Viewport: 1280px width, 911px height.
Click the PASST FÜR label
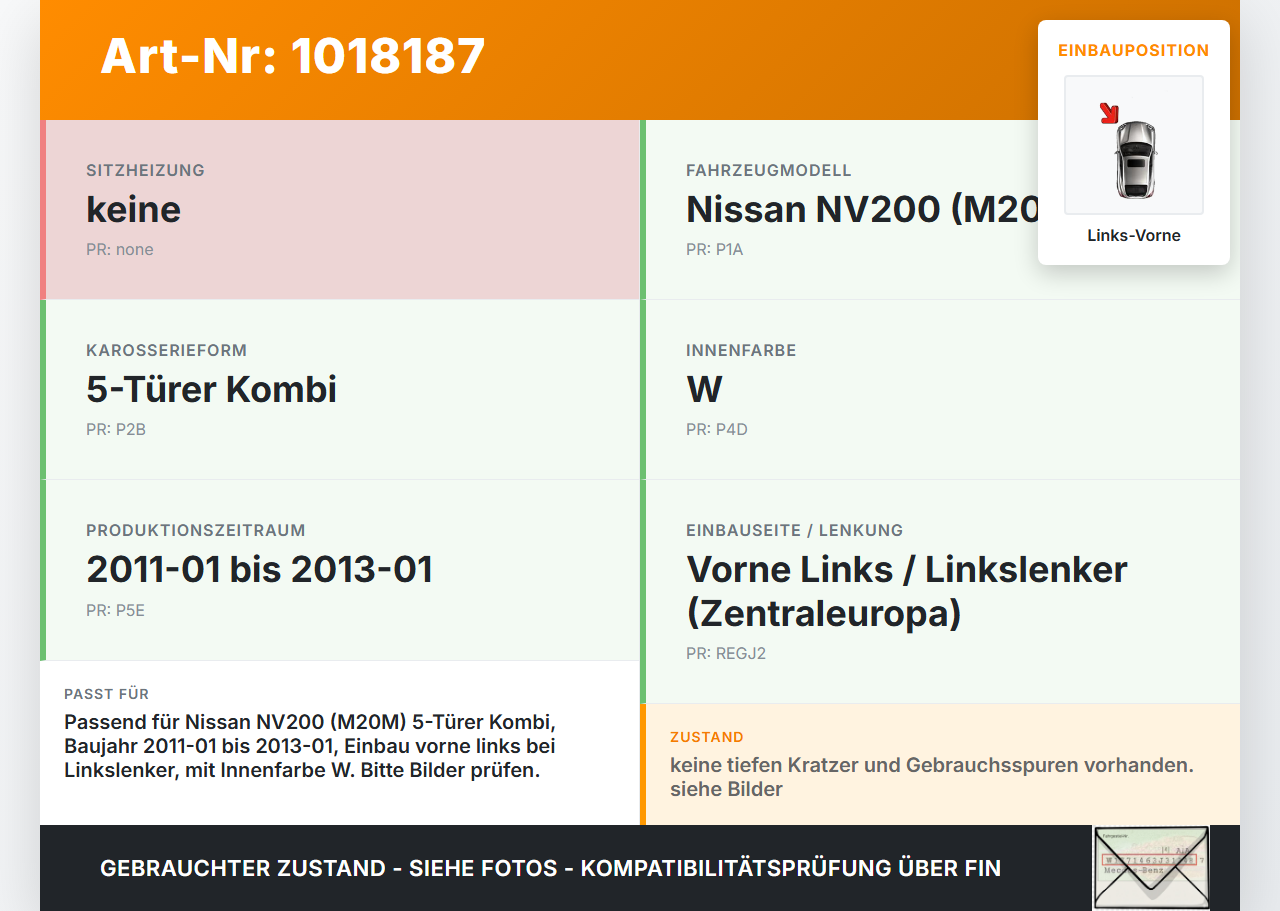point(107,694)
